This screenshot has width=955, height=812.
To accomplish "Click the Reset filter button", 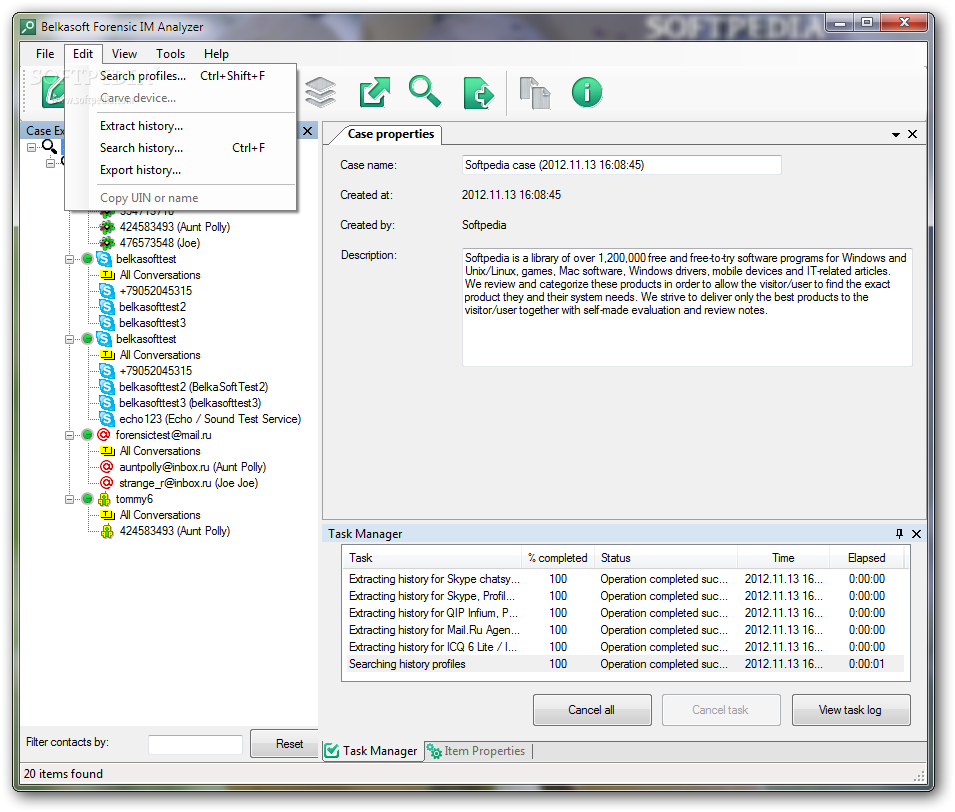I will (x=285, y=743).
